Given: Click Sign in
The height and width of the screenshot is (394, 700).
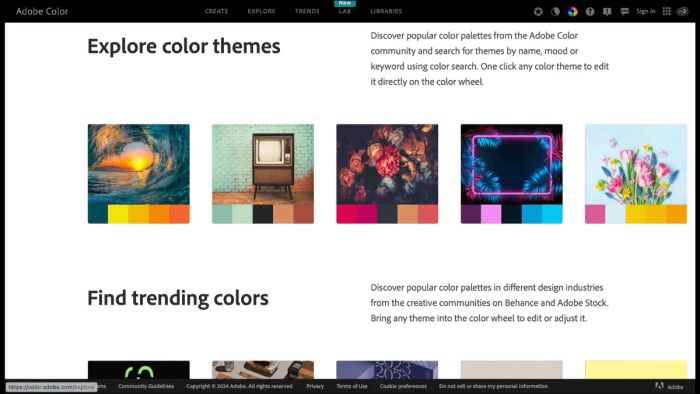Looking at the screenshot, I should click(x=646, y=11).
